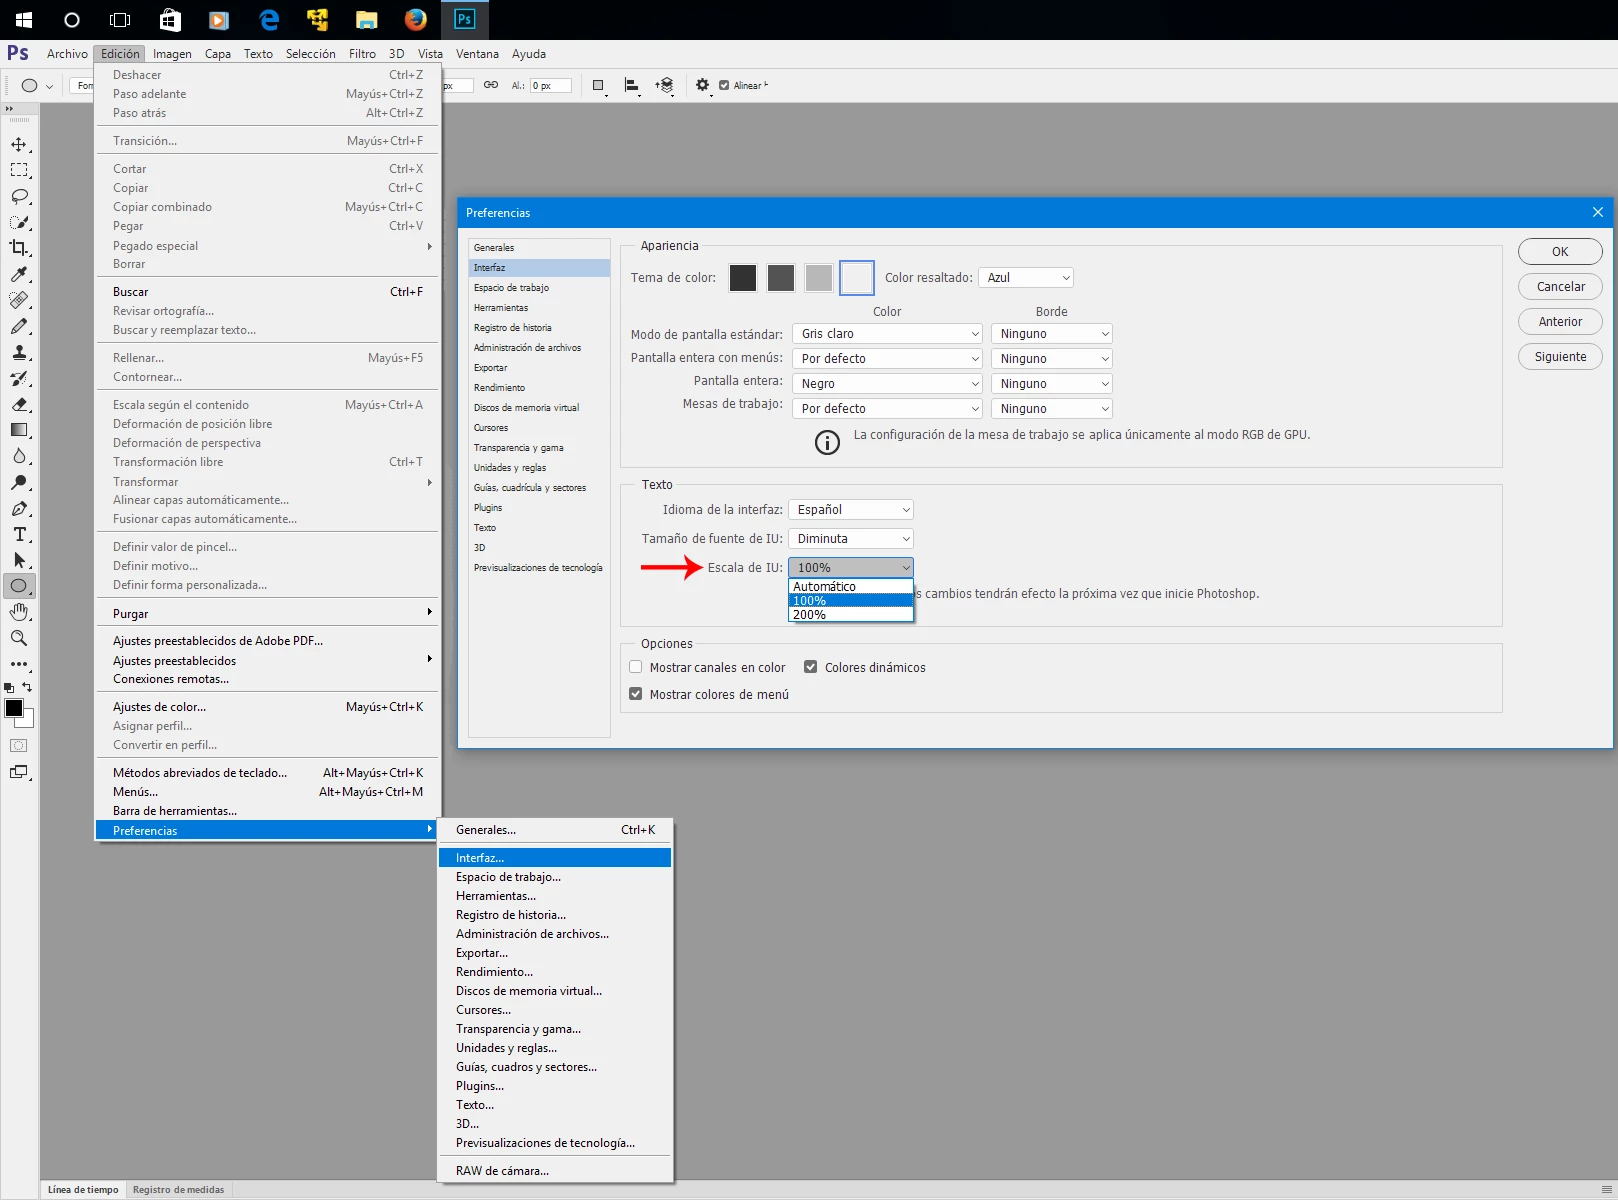Viewport: 1618px width, 1200px height.
Task: Open Tamaño de fuente de IU dropdown
Action: coord(851,539)
